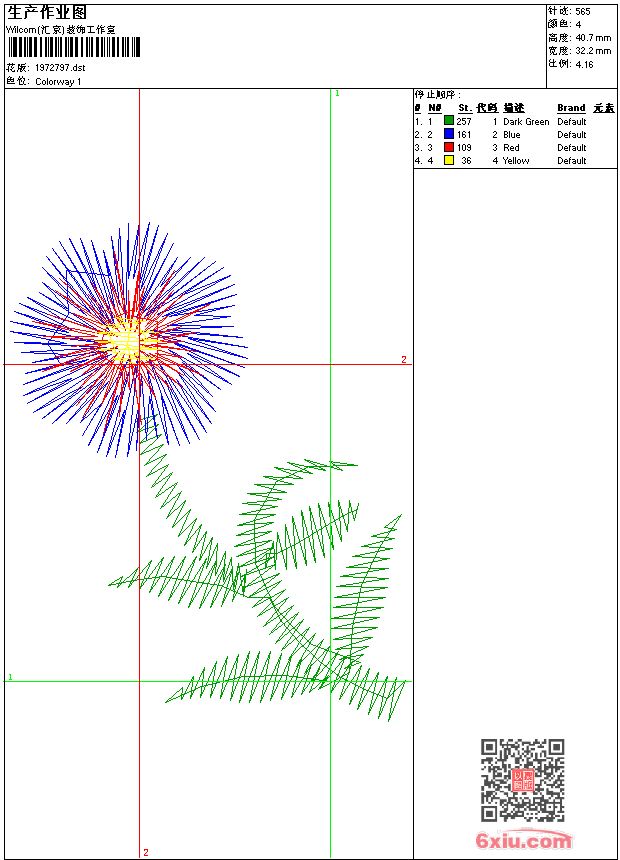This screenshot has width=620, height=860.
Task: Click the Brand column header
Action: pyautogui.click(x=571, y=108)
